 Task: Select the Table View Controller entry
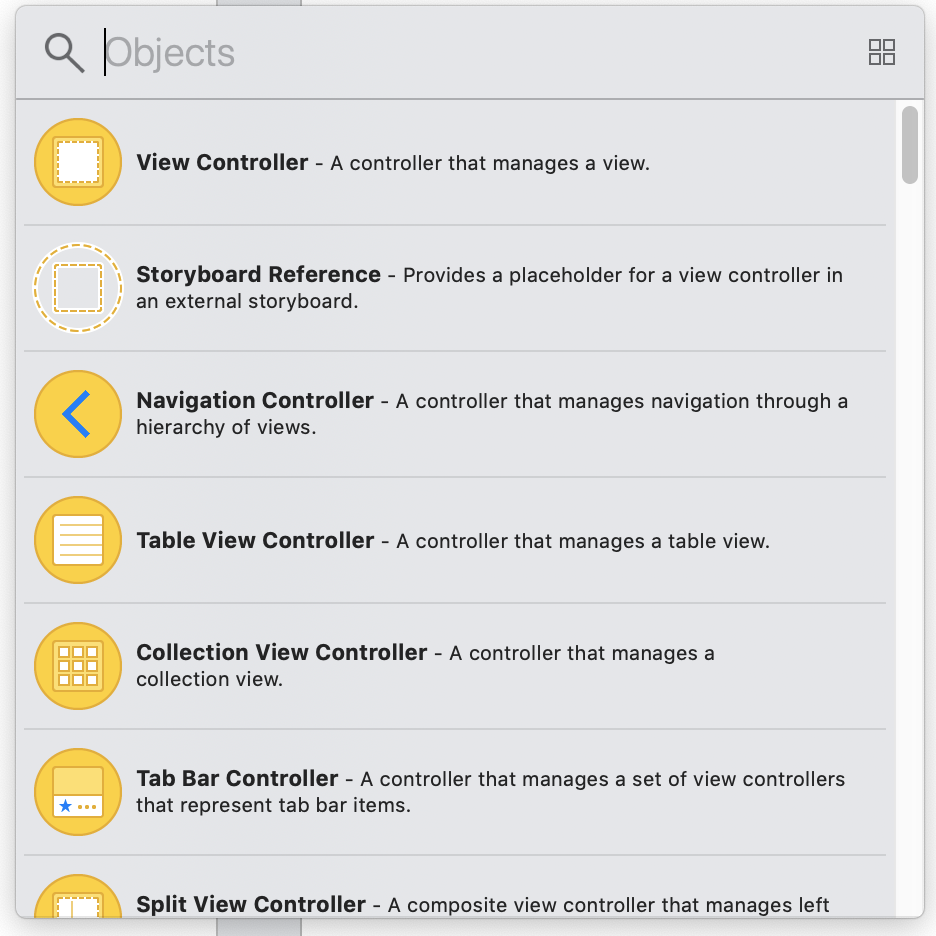pos(450,540)
